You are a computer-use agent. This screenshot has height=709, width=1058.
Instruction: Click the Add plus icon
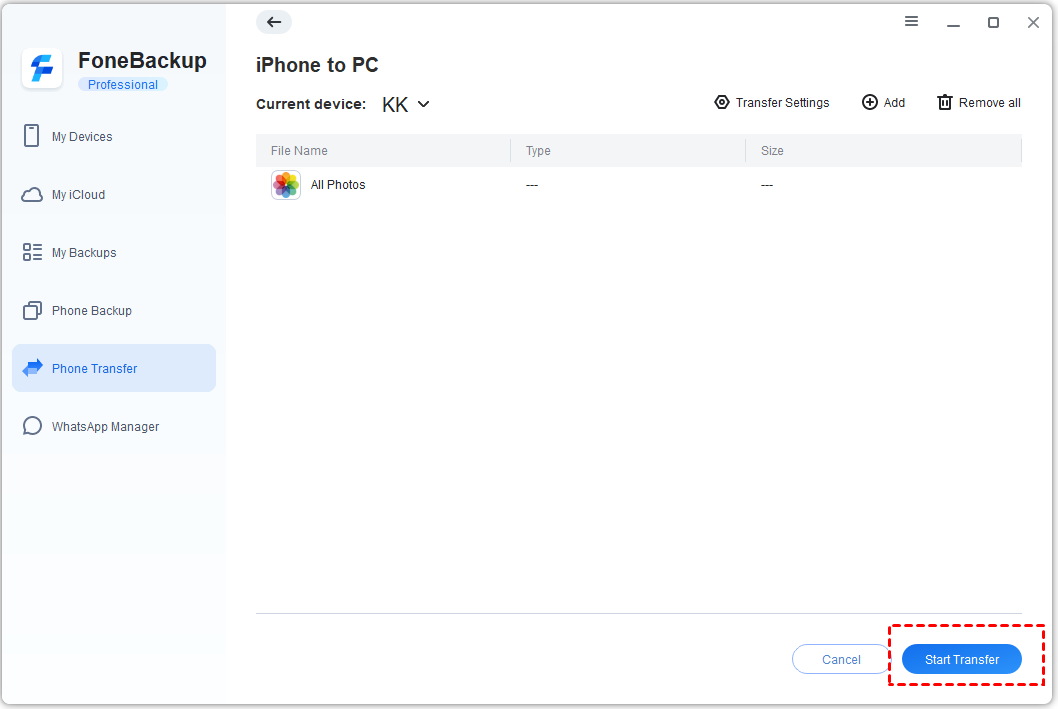pos(870,102)
